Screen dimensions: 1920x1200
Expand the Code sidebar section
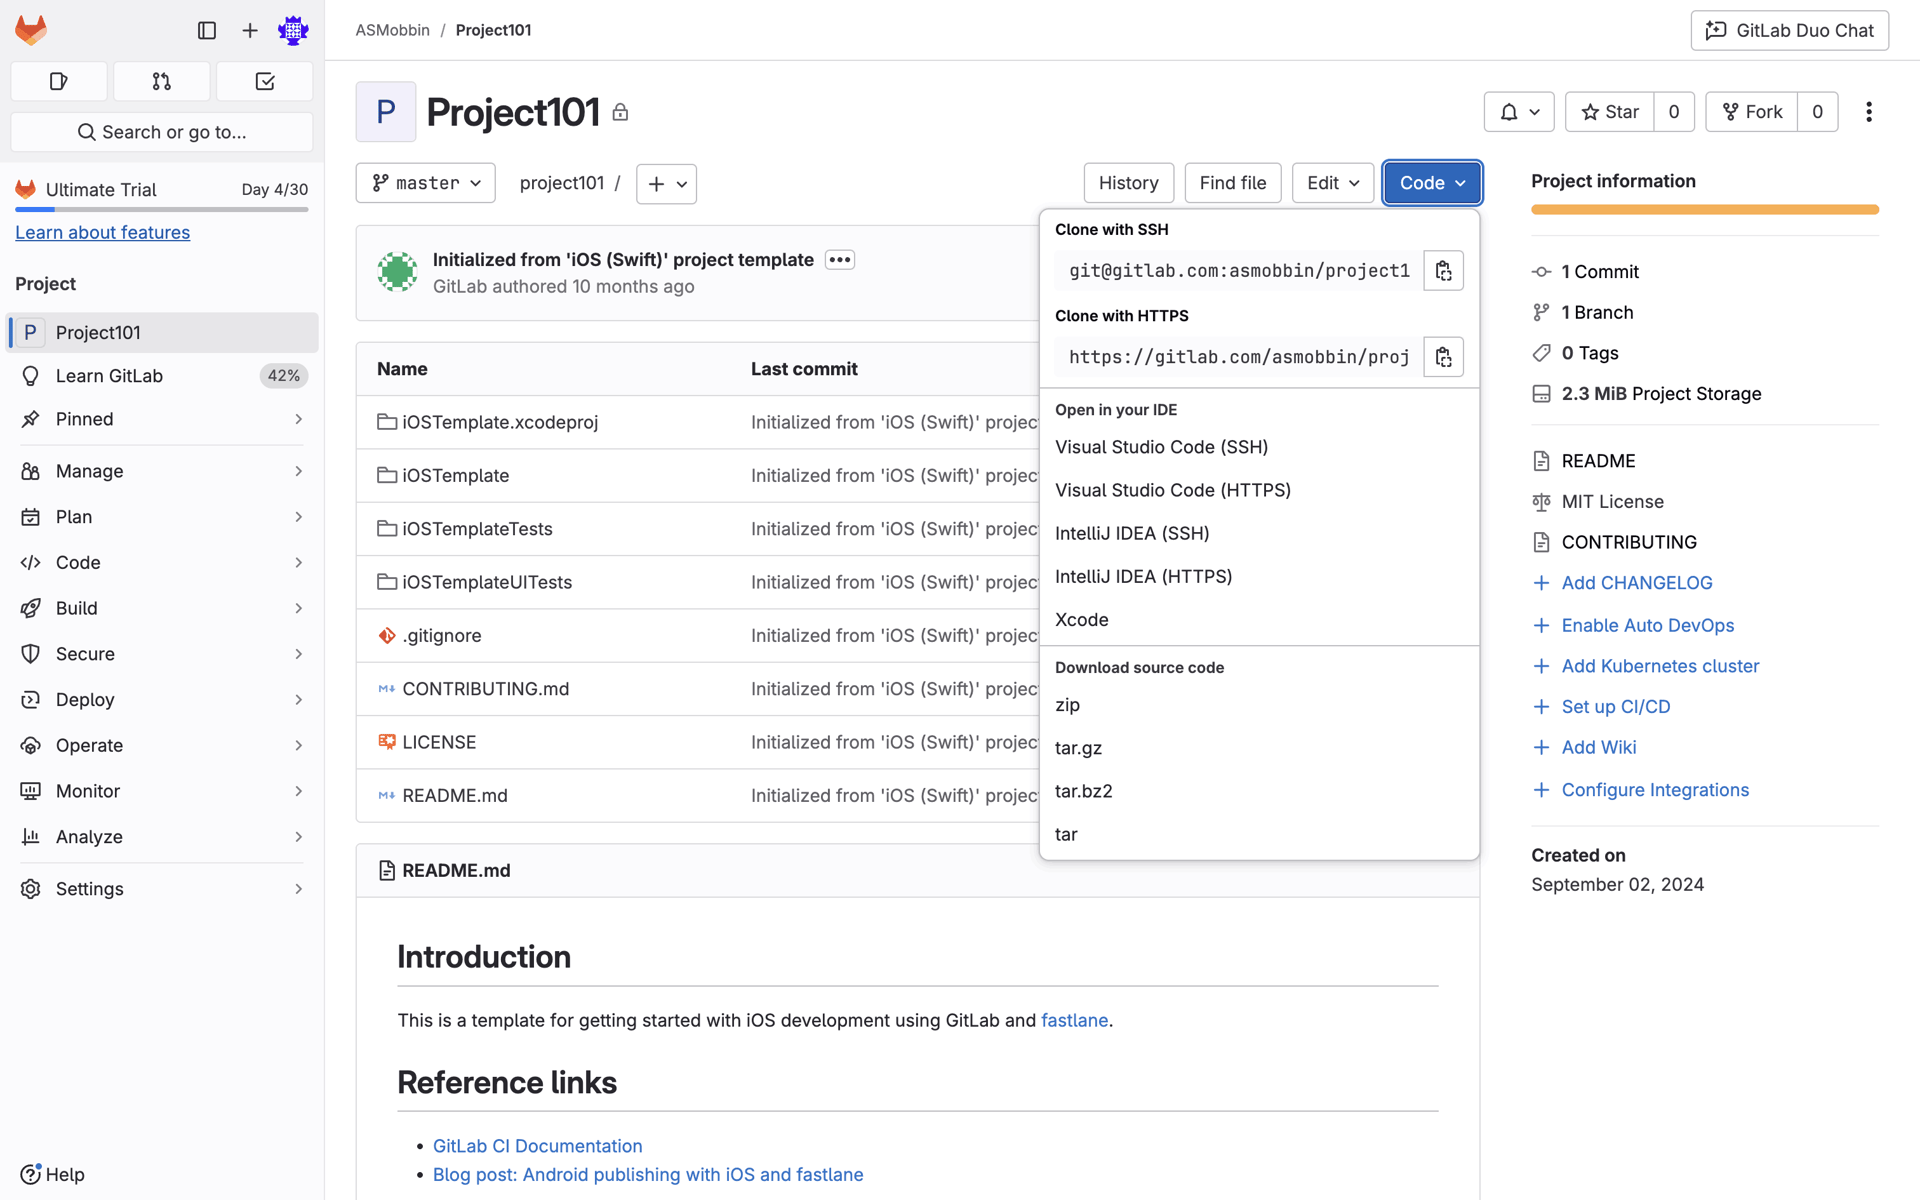pyautogui.click(x=162, y=562)
